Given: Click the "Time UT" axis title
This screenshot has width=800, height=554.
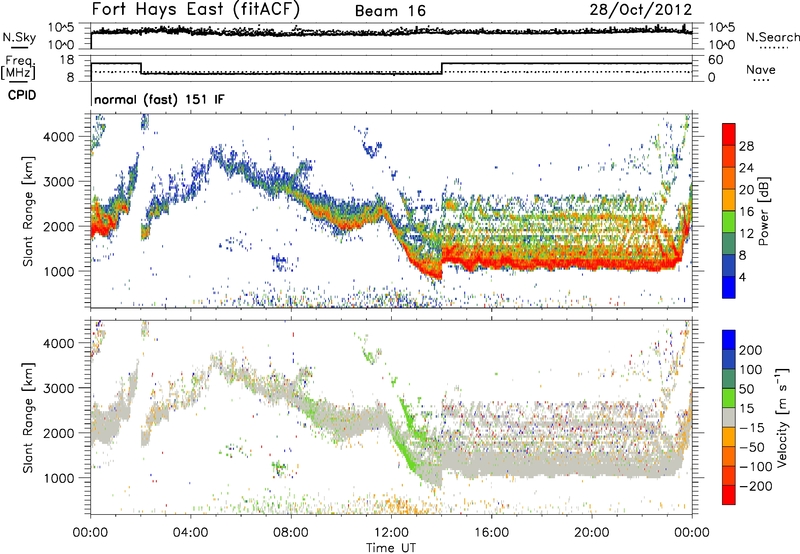Looking at the screenshot, I should [391, 548].
